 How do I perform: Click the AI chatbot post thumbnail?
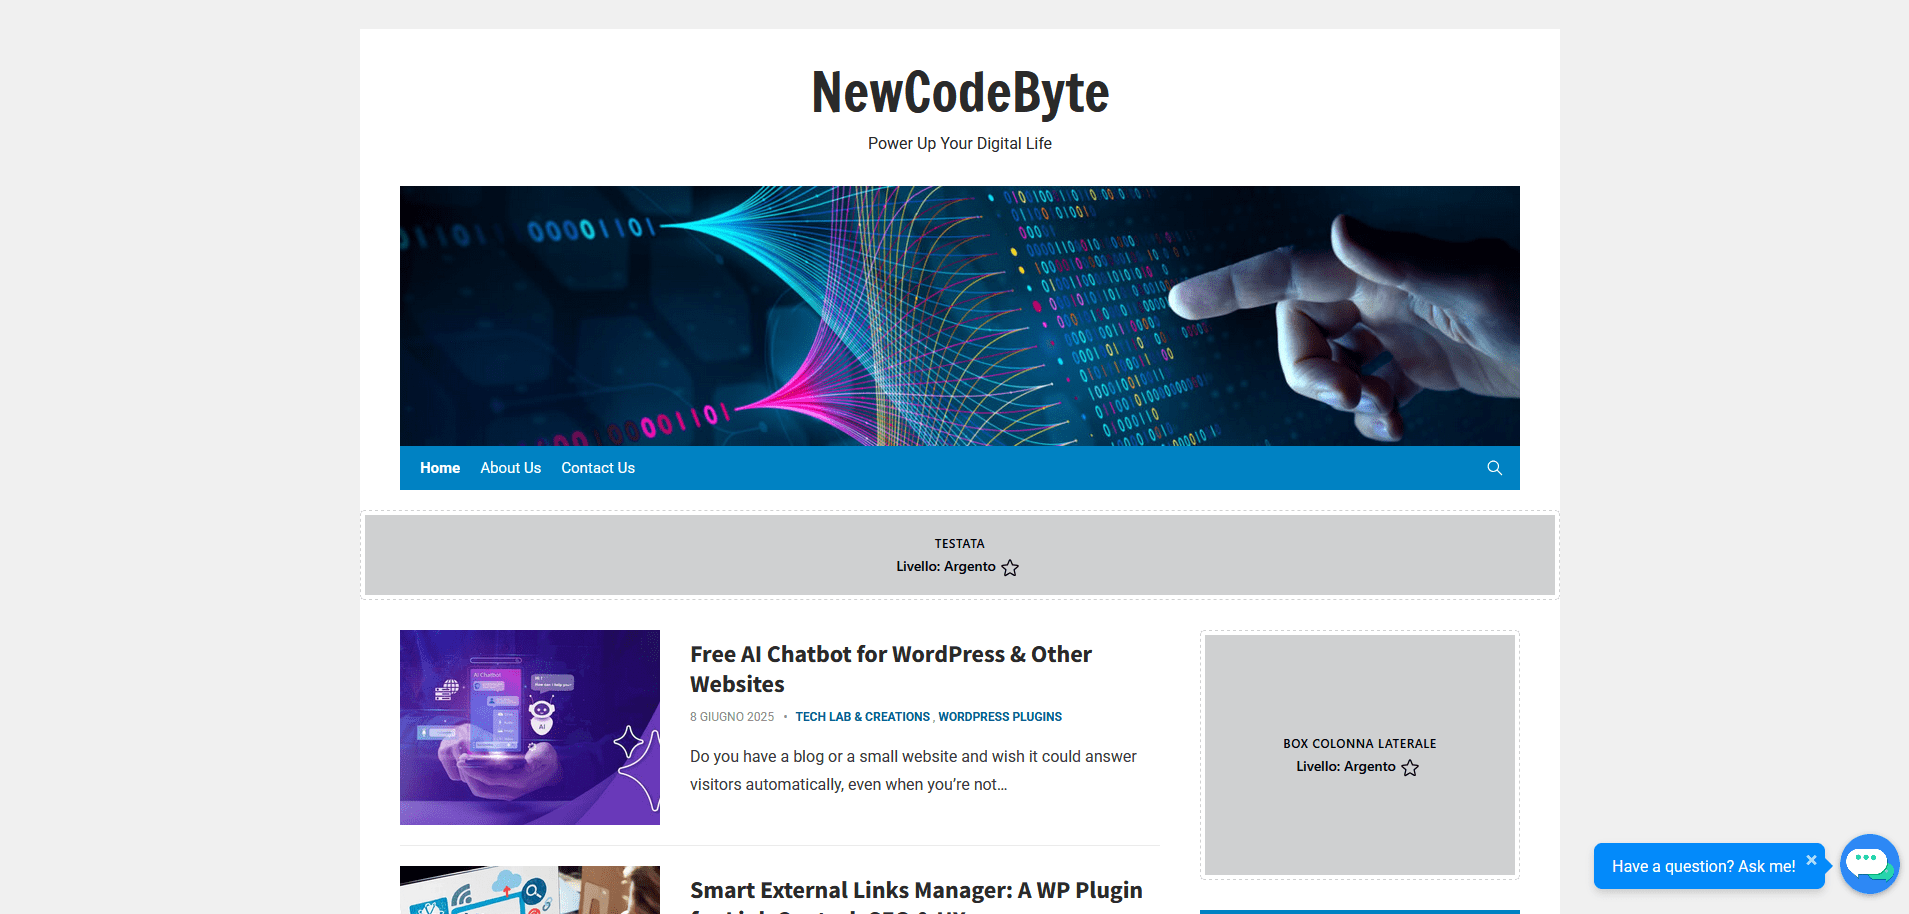coord(530,727)
